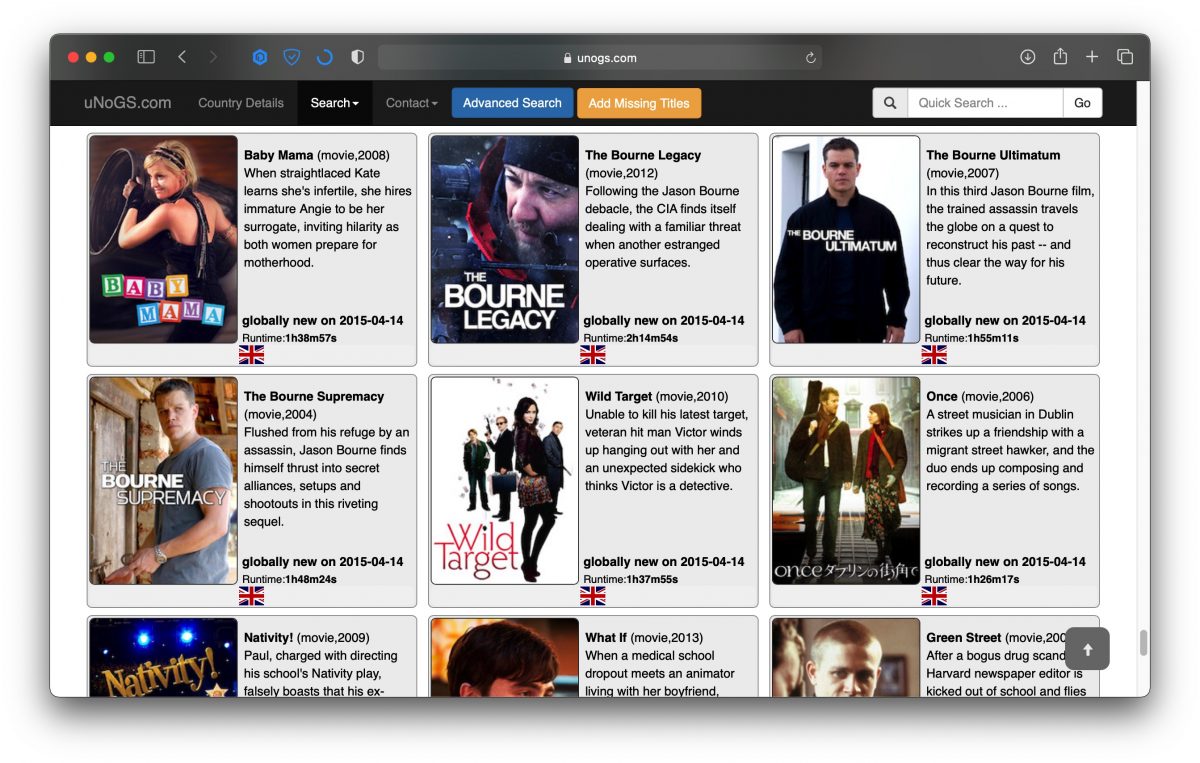Click Runtime:1h55m11s text
This screenshot has width=1200, height=763.
[972, 338]
